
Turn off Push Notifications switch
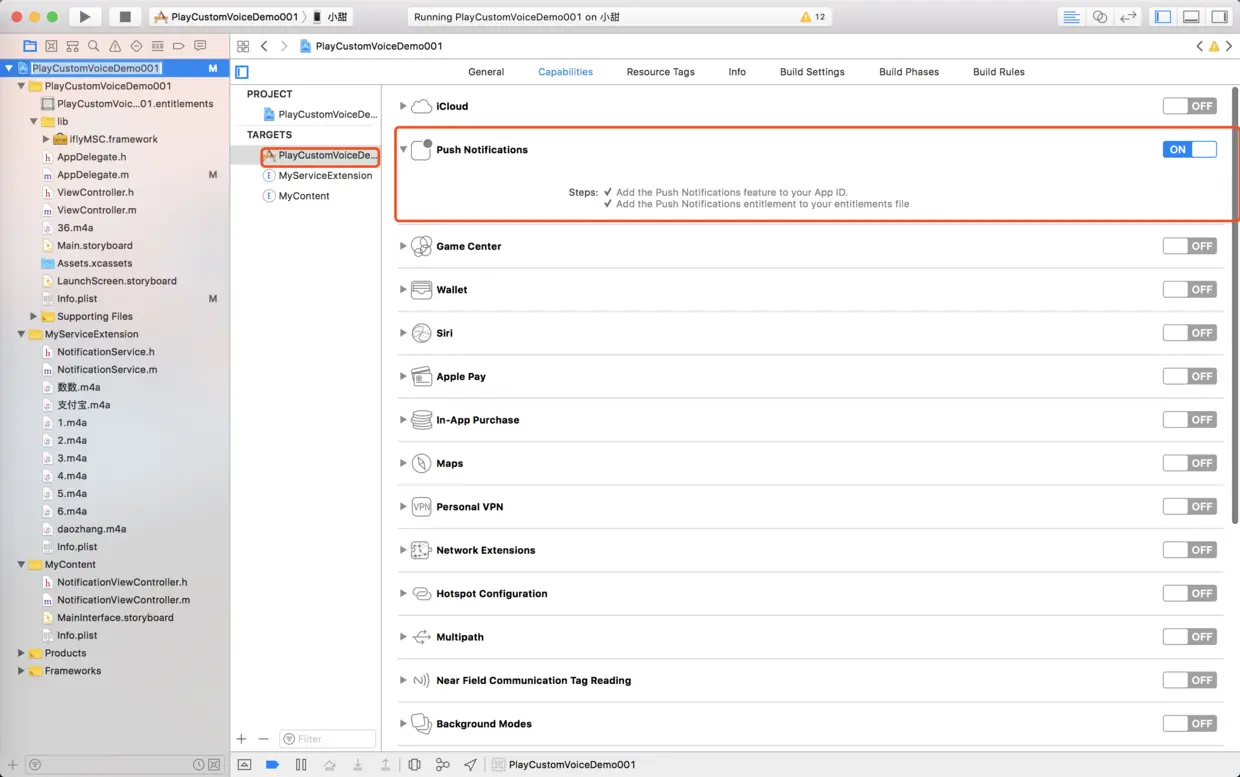[1189, 149]
